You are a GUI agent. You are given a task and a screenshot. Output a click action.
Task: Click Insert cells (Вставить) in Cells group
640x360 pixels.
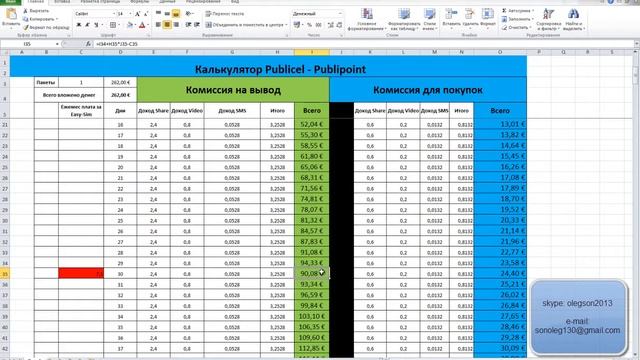coord(451,20)
